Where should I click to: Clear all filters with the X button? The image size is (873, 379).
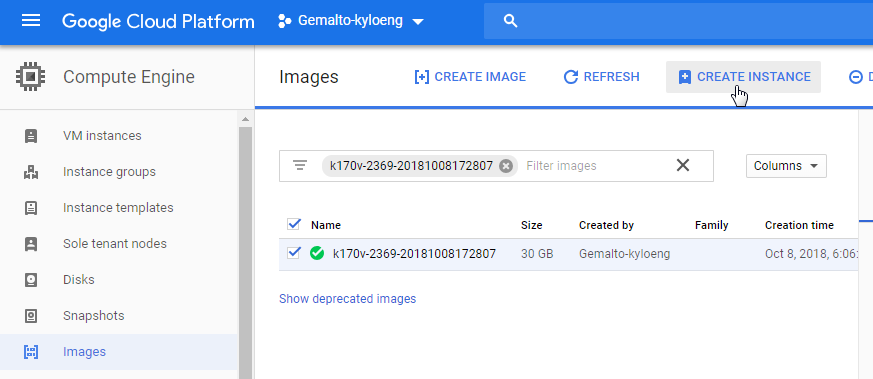pyautogui.click(x=683, y=165)
